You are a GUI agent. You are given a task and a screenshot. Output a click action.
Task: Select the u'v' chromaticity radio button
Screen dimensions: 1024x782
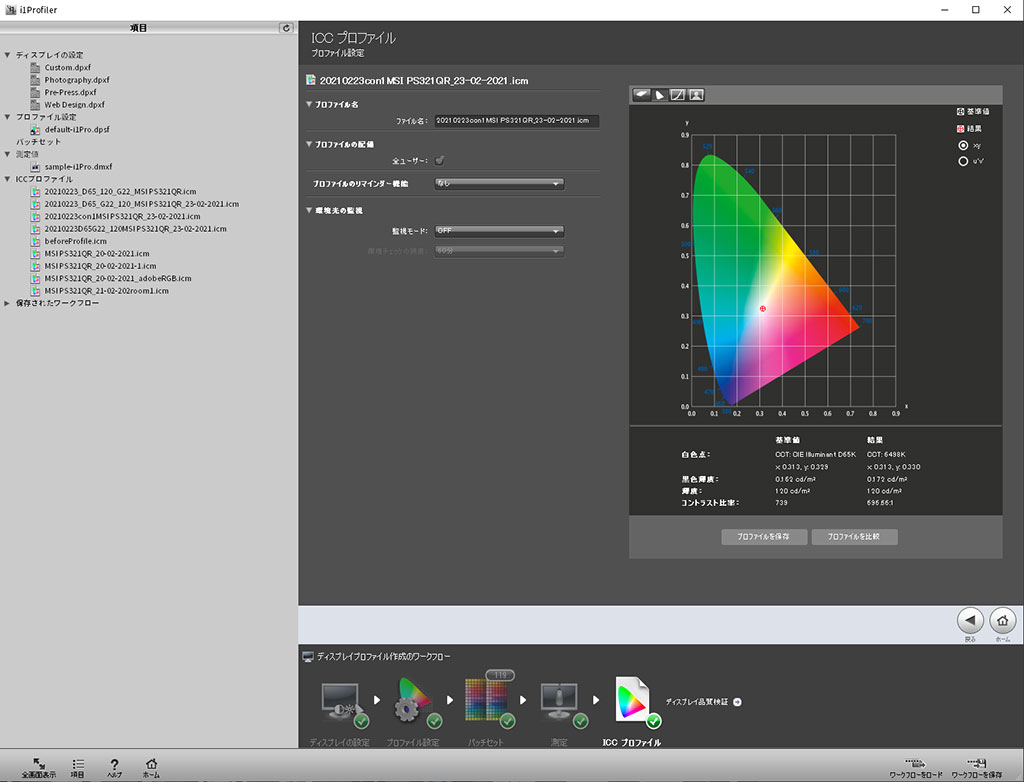click(x=963, y=160)
